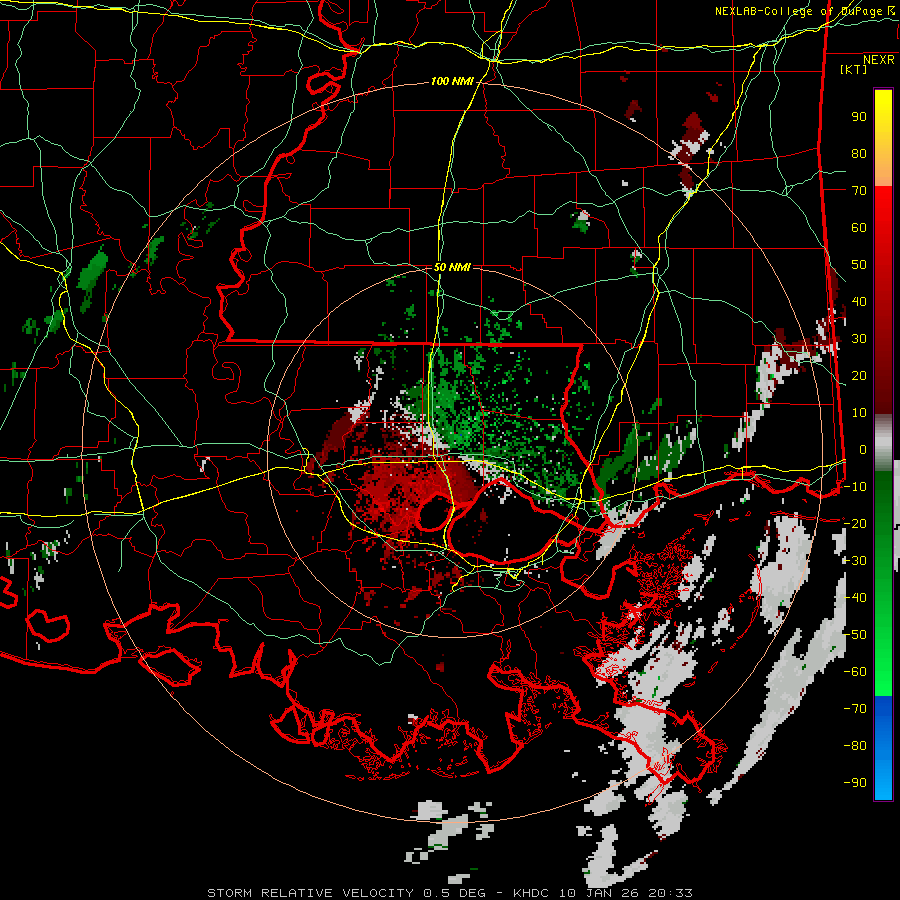Click the 90 value on velocity scale
The height and width of the screenshot is (900, 900).
859,117
